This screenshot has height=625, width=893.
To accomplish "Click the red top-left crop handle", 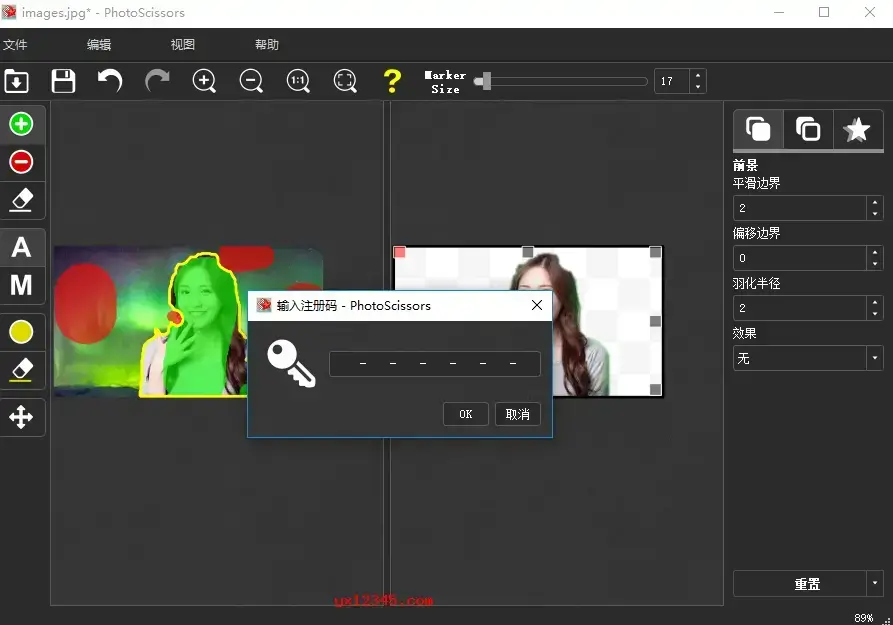I will (400, 252).
